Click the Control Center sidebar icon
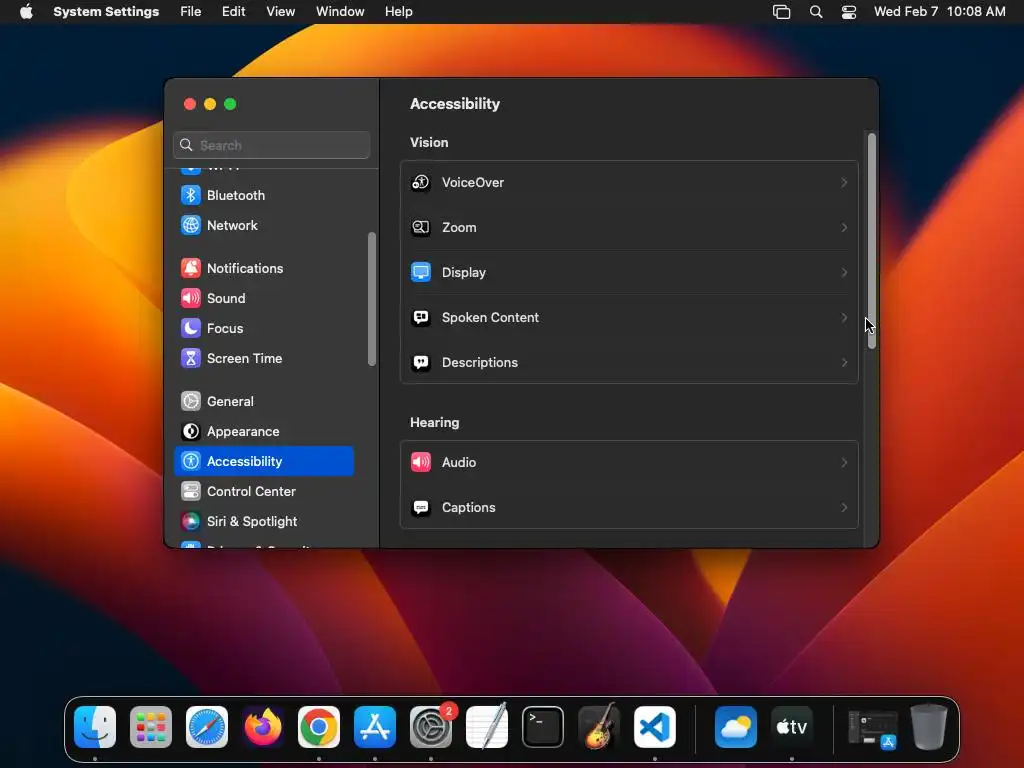Viewport: 1024px width, 768px height. click(191, 492)
